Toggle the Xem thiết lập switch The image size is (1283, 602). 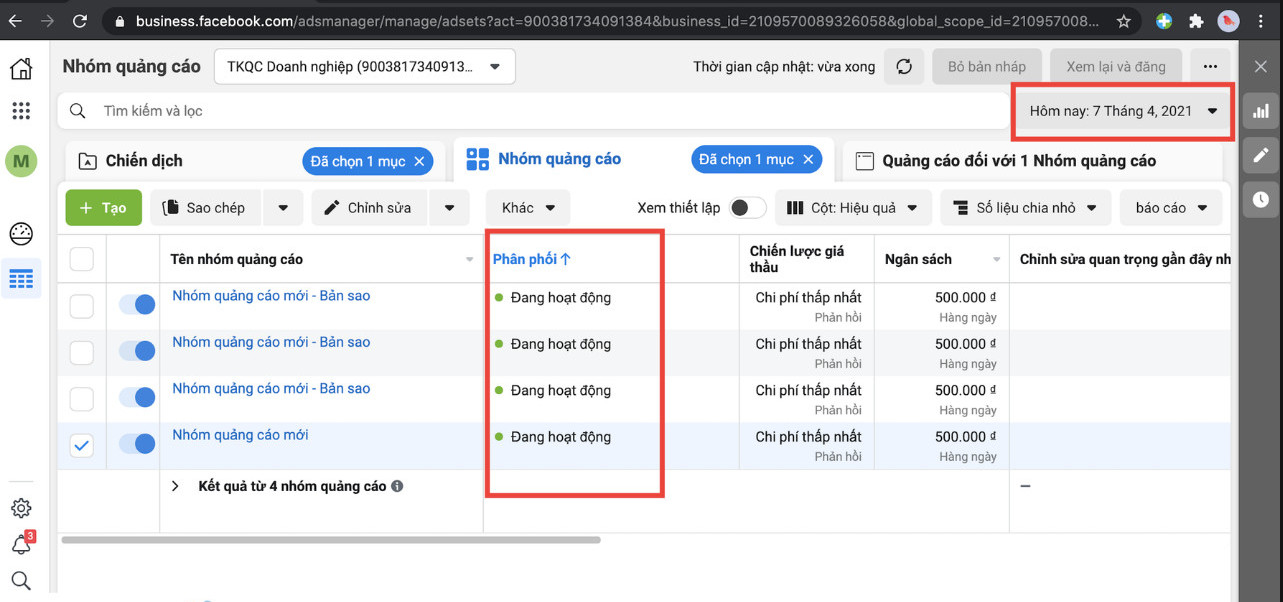pos(747,208)
